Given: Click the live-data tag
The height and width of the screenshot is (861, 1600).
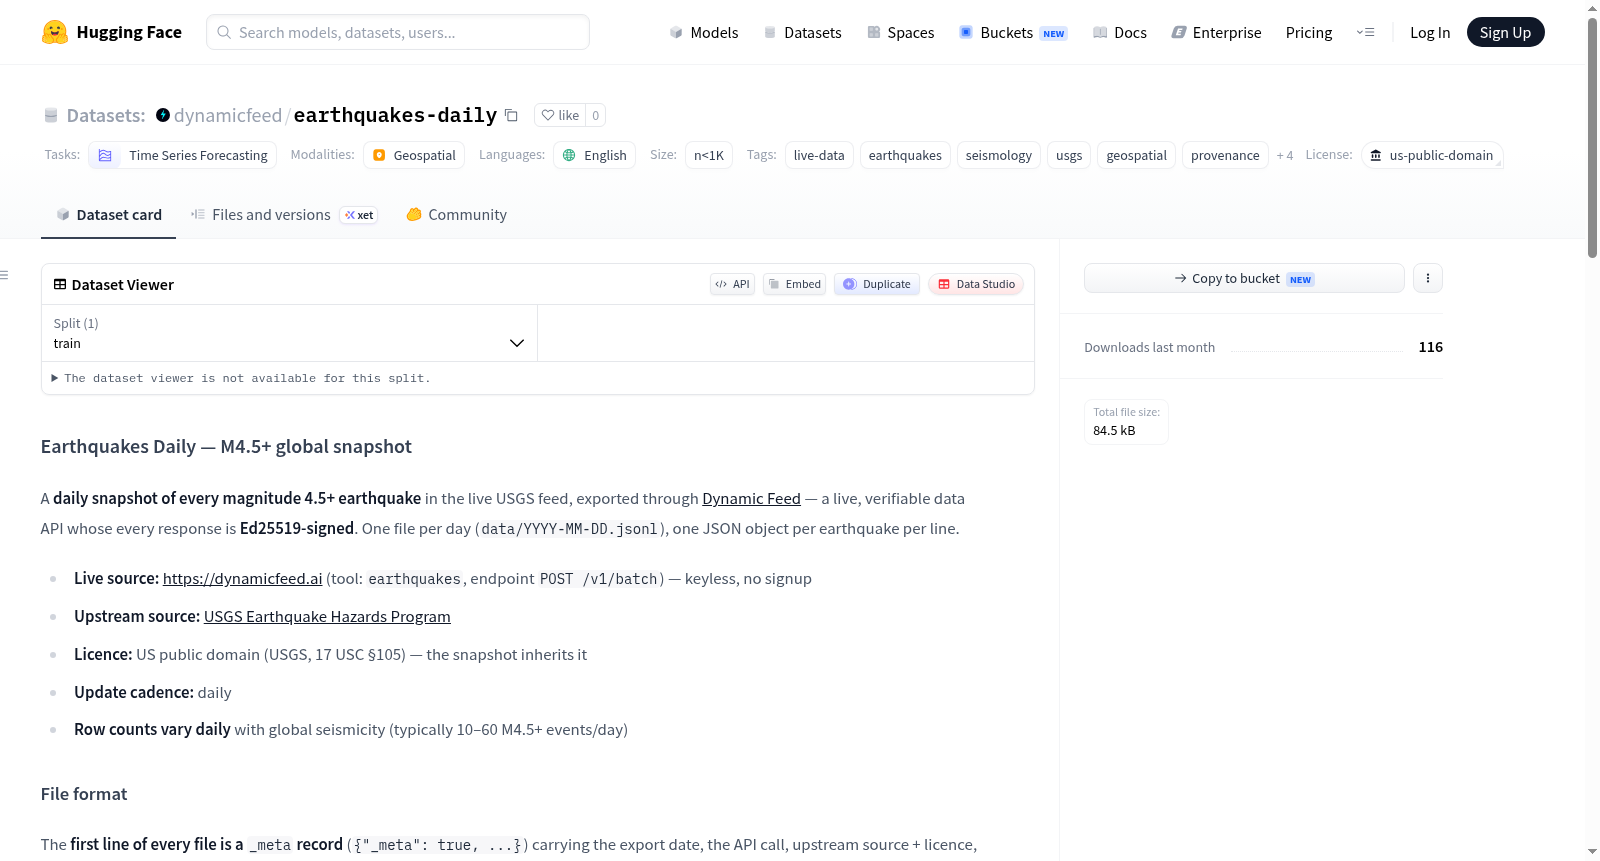Looking at the screenshot, I should (x=819, y=155).
